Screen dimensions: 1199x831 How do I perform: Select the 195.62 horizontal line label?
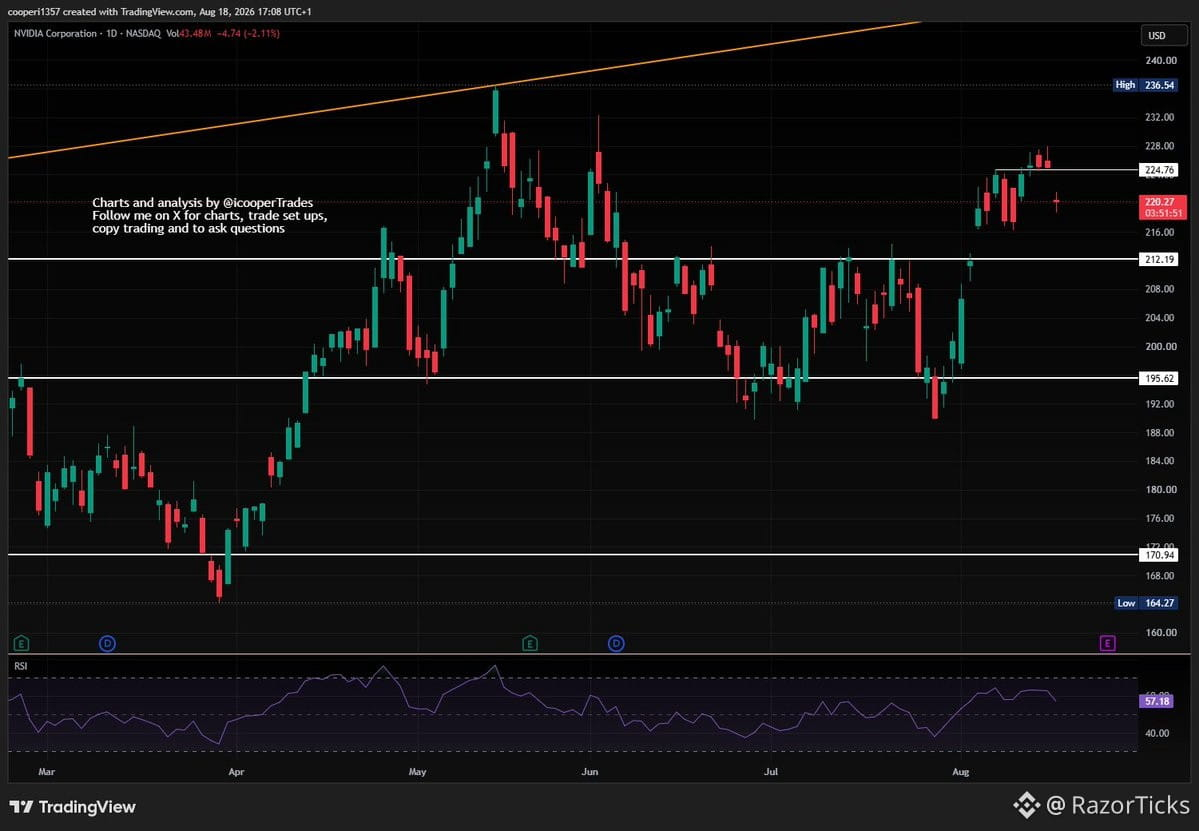pyautogui.click(x=1158, y=378)
